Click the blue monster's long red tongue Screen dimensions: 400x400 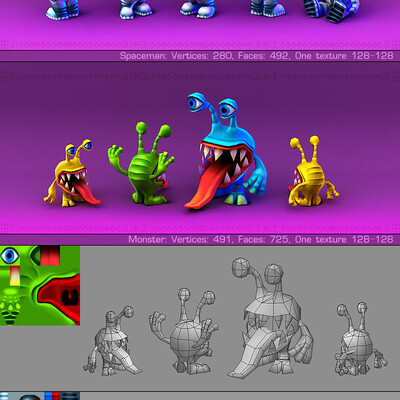click(x=203, y=187)
